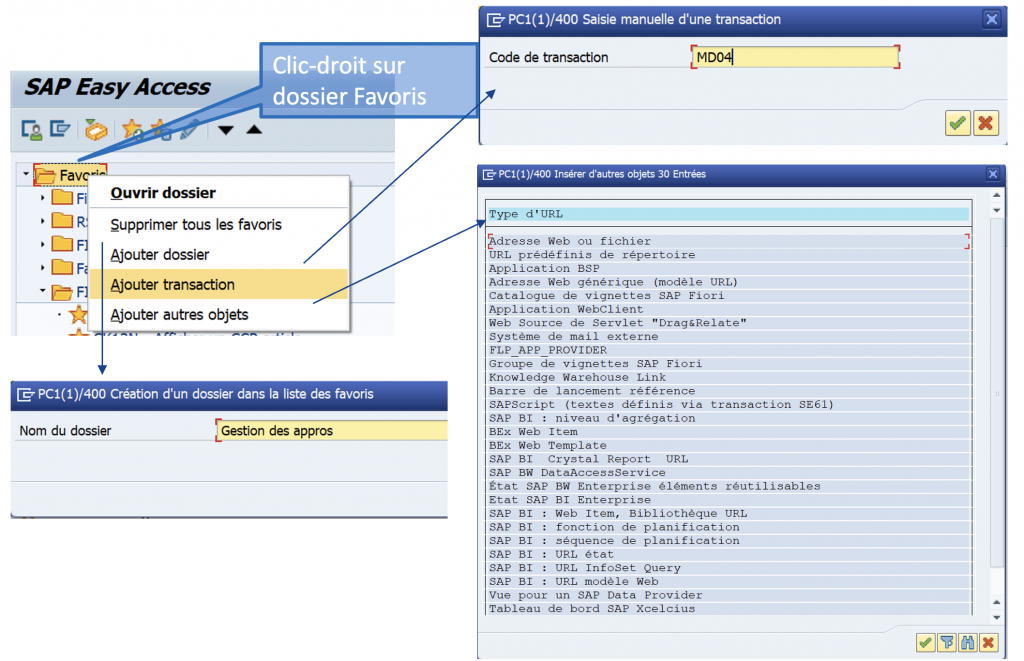Confirm URL type selection with green checkmark
Image resolution: width=1024 pixels, height=661 pixels.
click(927, 643)
